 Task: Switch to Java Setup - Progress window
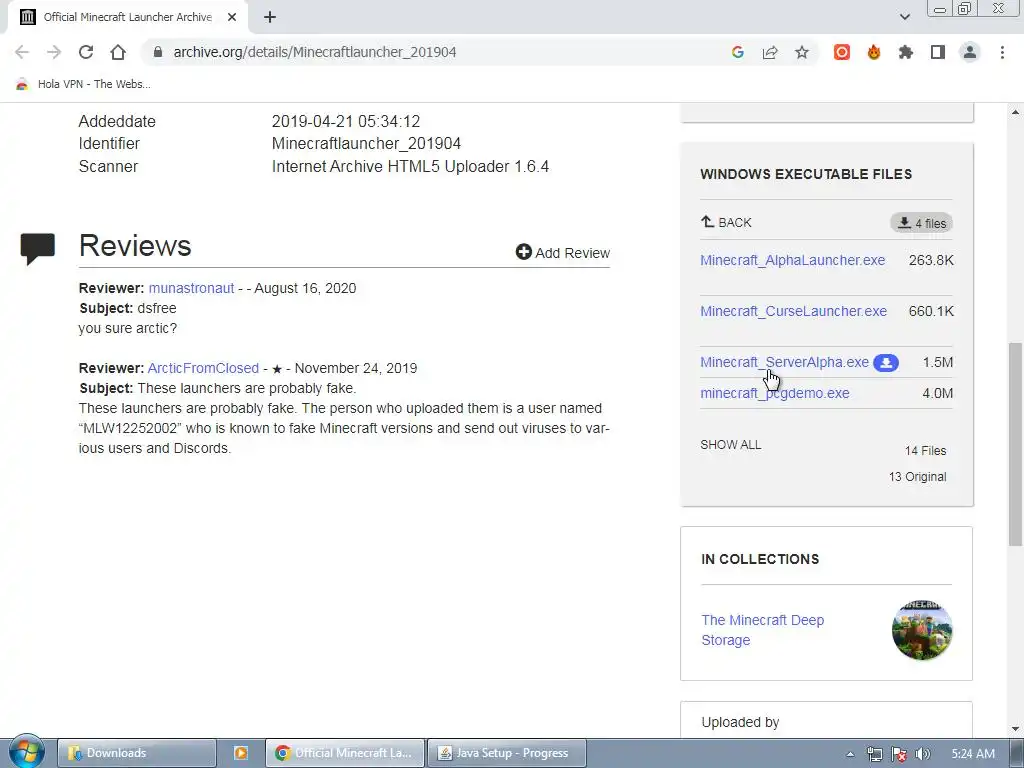(x=507, y=753)
